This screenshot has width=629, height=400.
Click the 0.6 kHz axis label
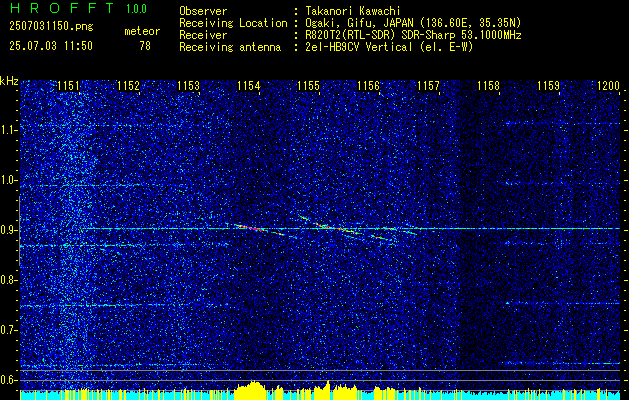click(9, 380)
